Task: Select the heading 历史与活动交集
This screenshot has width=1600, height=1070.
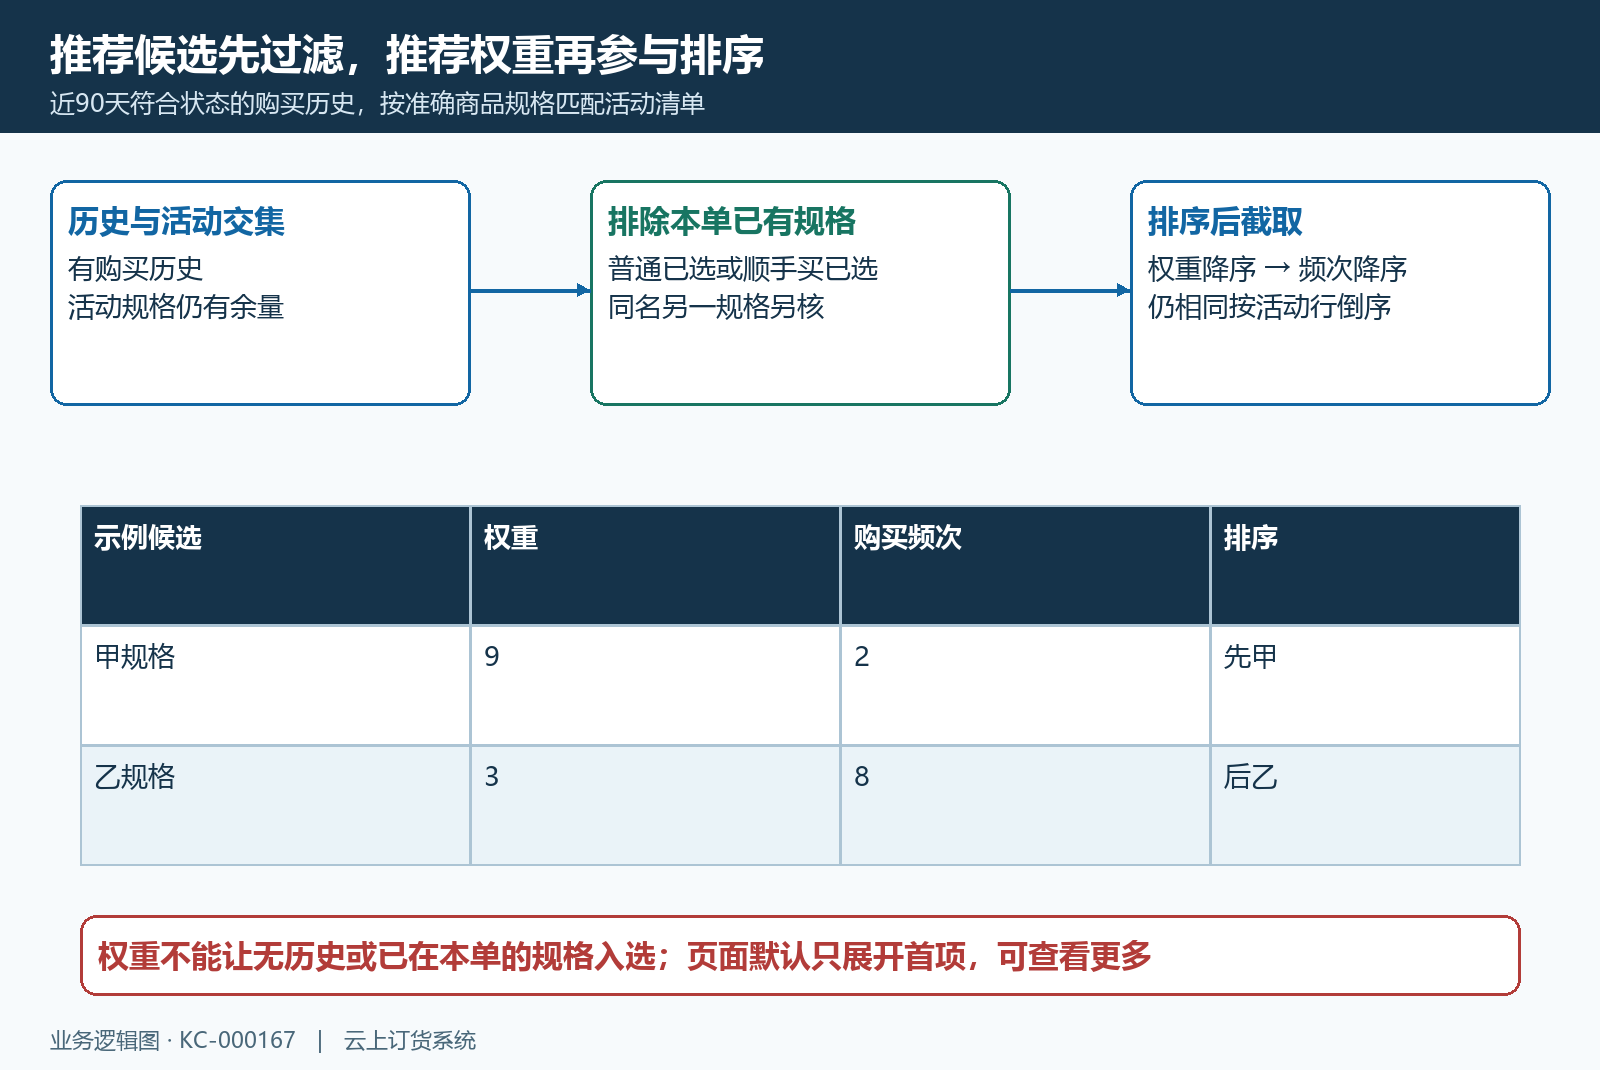Action: (x=176, y=221)
